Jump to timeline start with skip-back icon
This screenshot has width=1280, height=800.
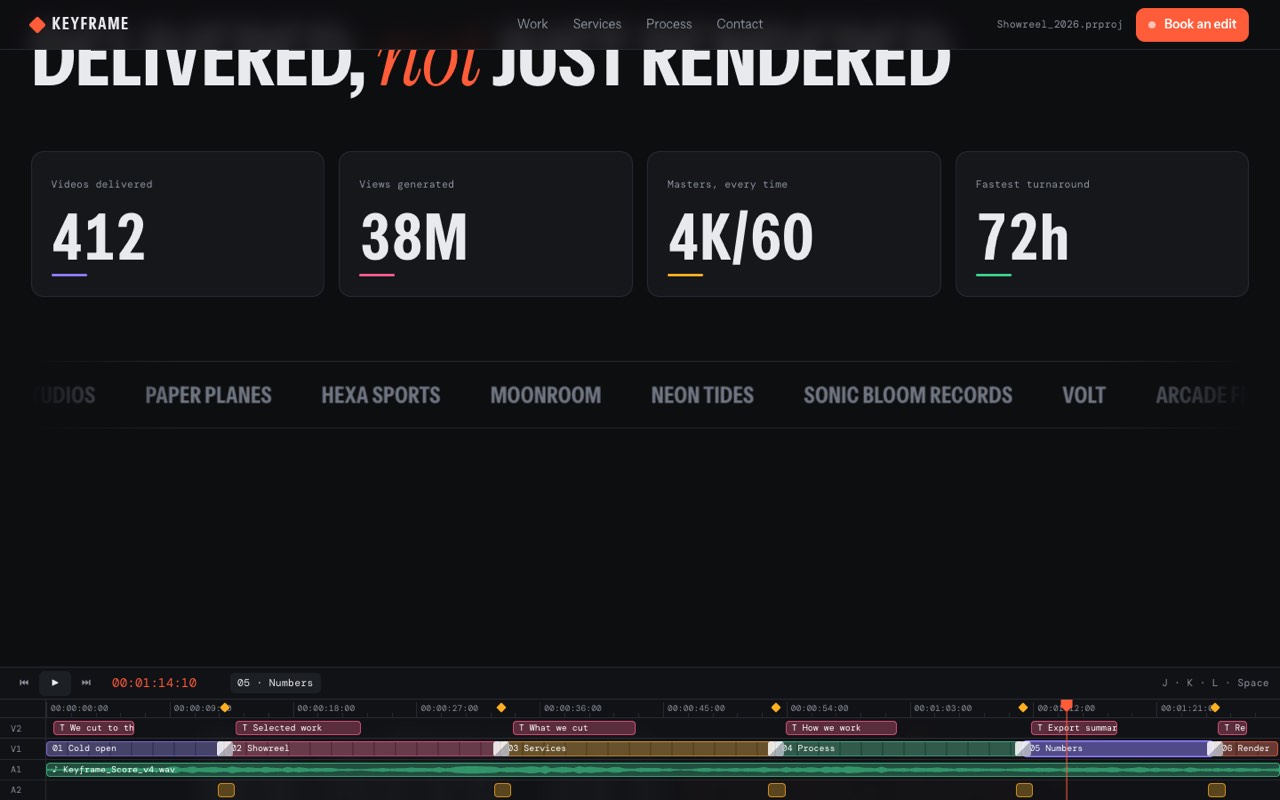24,683
